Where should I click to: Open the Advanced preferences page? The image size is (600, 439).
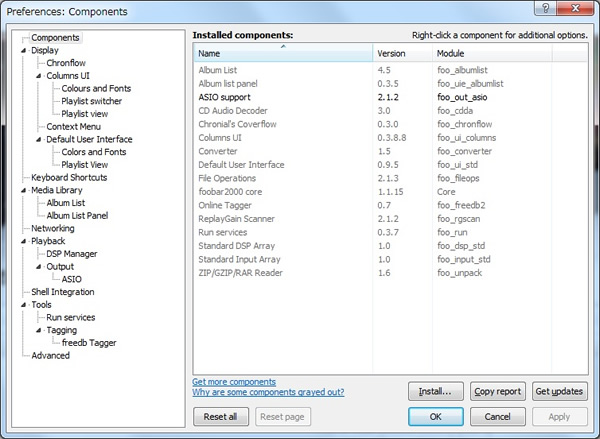pyautogui.click(x=51, y=355)
